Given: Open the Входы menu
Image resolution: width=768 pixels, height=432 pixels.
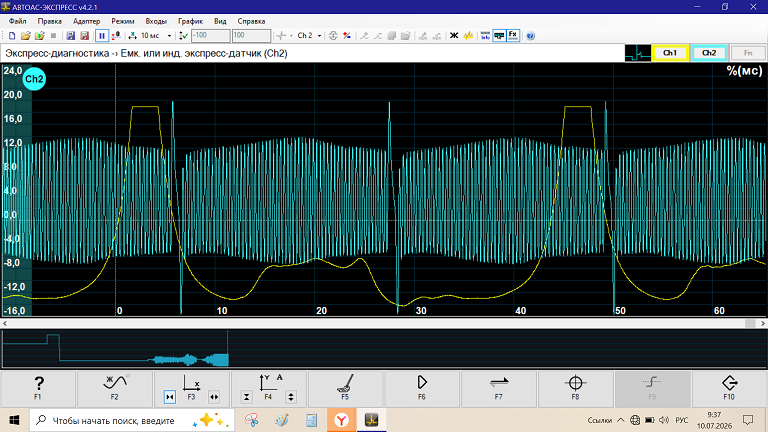Looking at the screenshot, I should [156, 21].
